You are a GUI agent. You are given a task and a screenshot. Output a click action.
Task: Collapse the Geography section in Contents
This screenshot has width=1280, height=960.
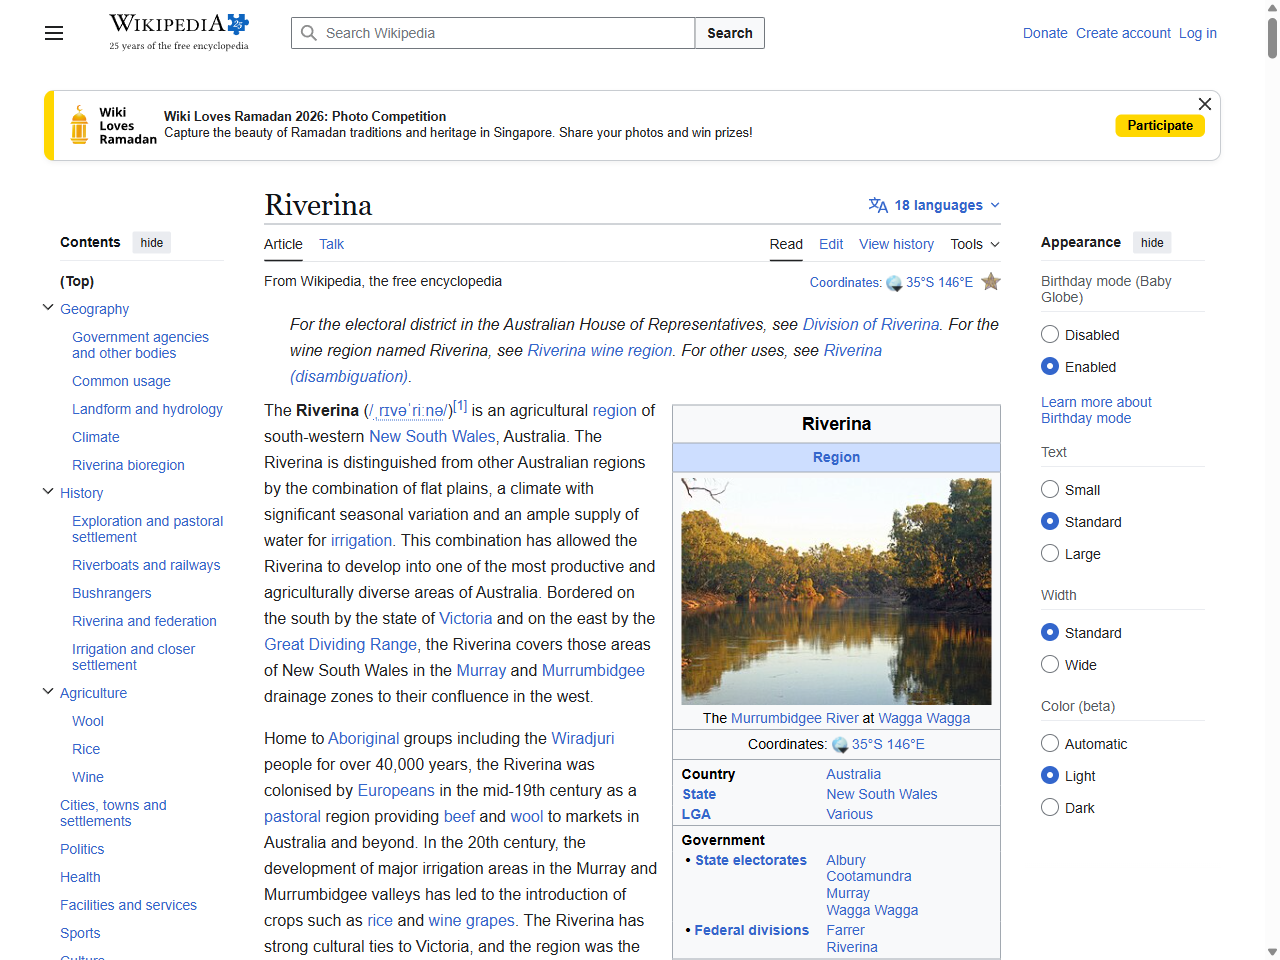pyautogui.click(x=47, y=308)
